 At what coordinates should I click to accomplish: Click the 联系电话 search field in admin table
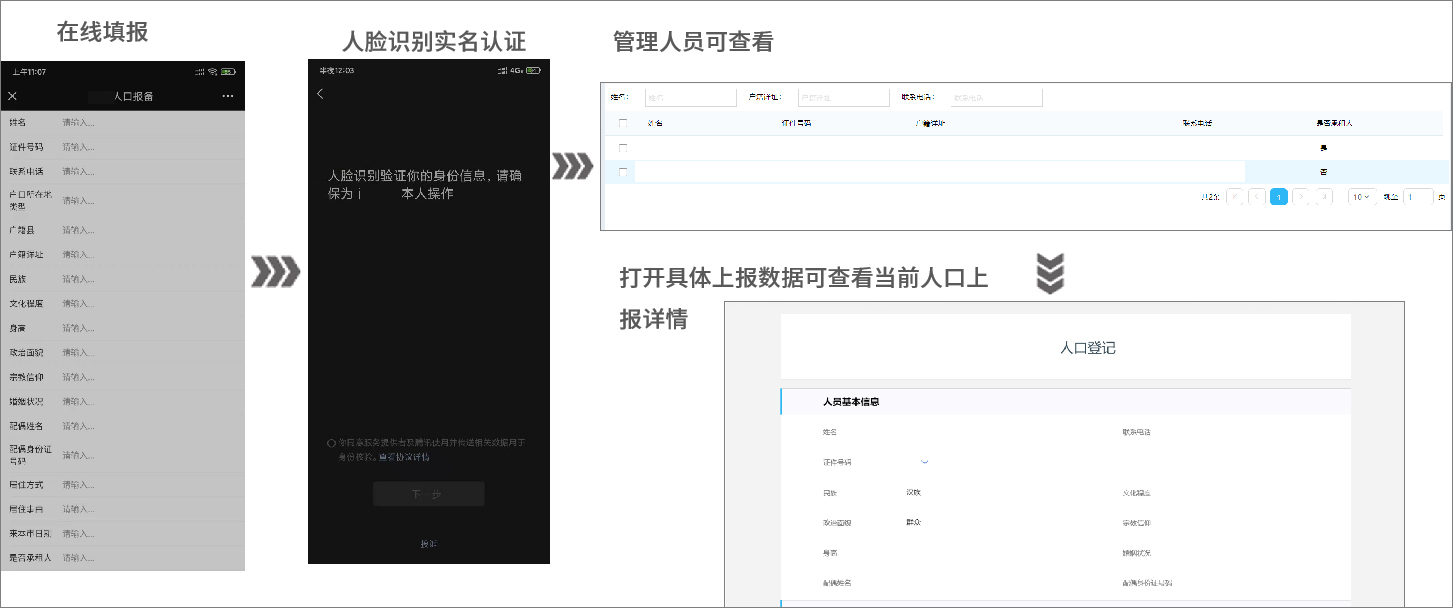[996, 98]
